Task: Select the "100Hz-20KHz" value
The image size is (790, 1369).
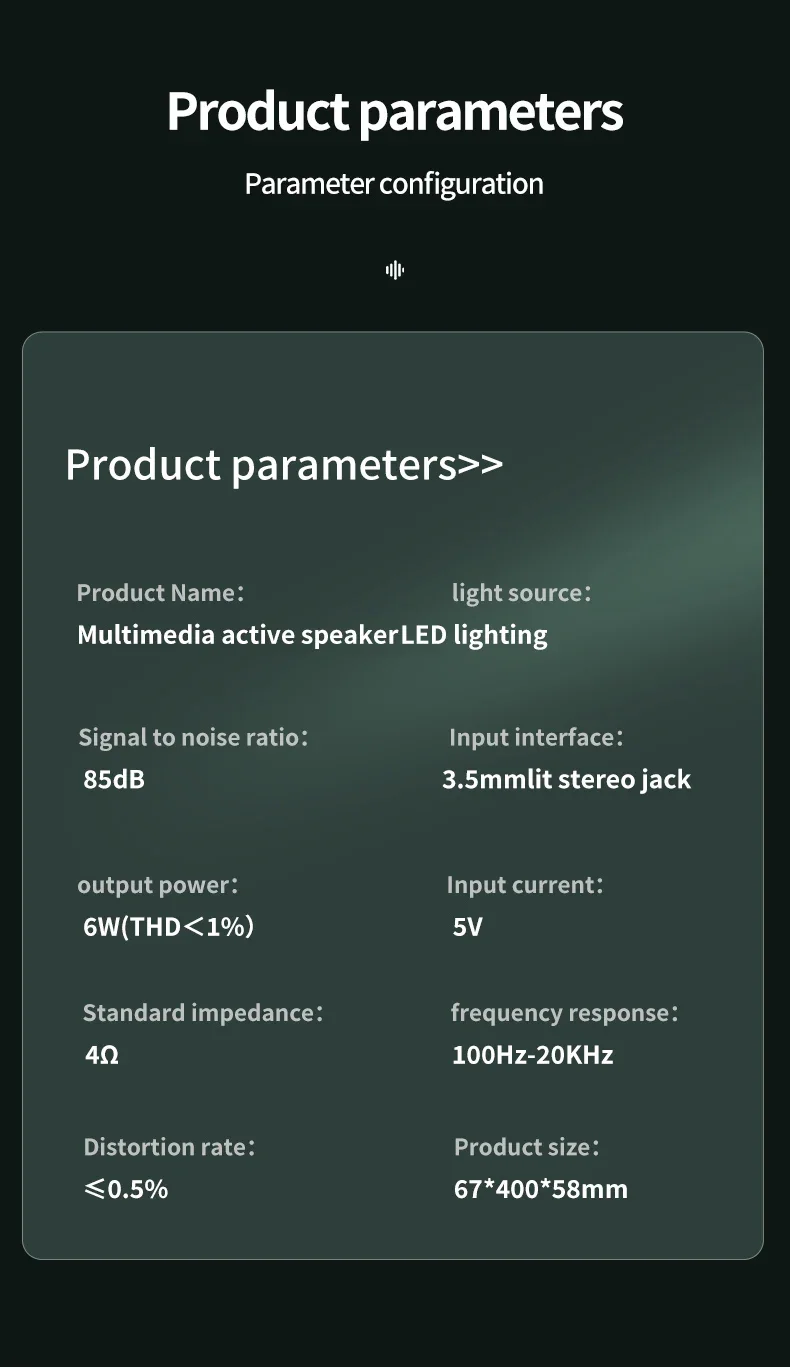Action: [532, 1055]
